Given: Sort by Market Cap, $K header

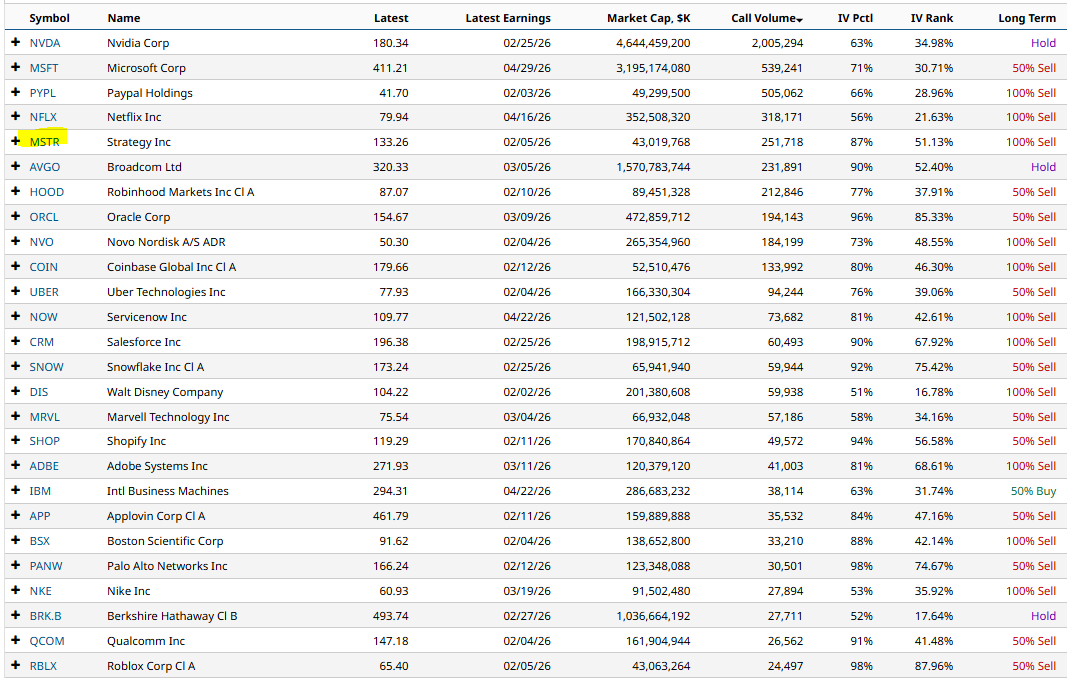Looking at the screenshot, I should [x=649, y=18].
